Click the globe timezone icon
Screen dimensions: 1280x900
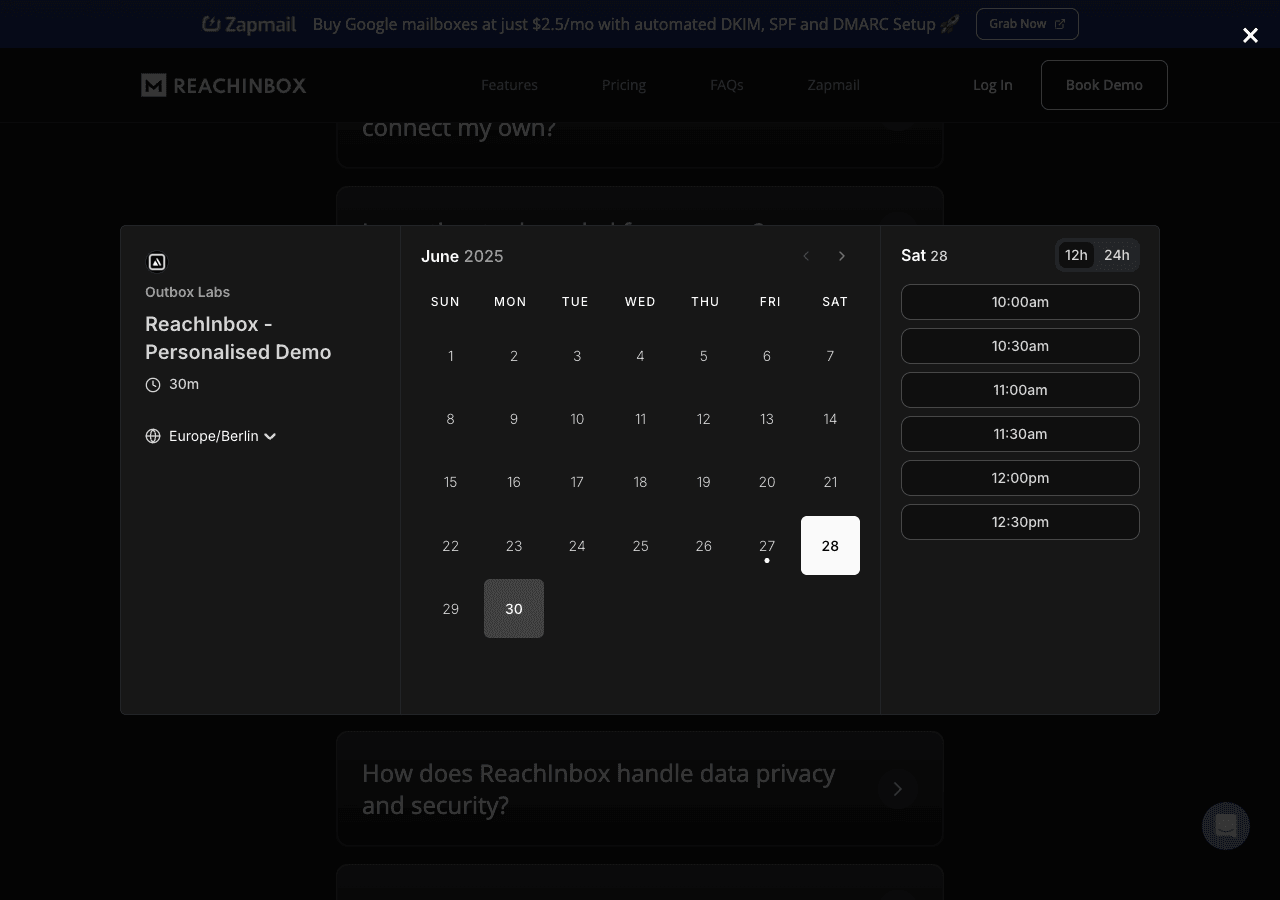tap(153, 436)
